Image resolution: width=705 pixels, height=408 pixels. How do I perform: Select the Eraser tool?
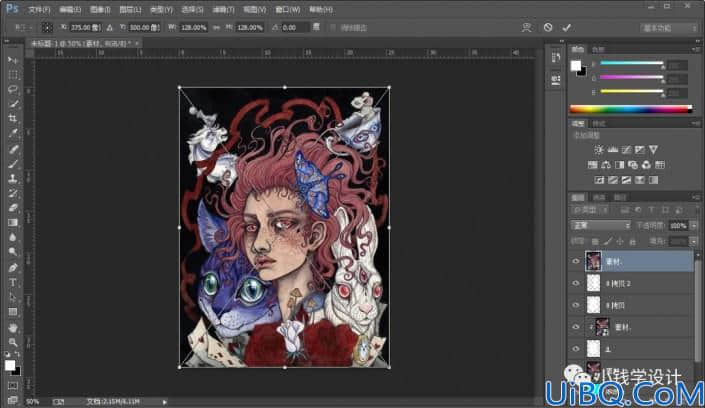(x=13, y=208)
